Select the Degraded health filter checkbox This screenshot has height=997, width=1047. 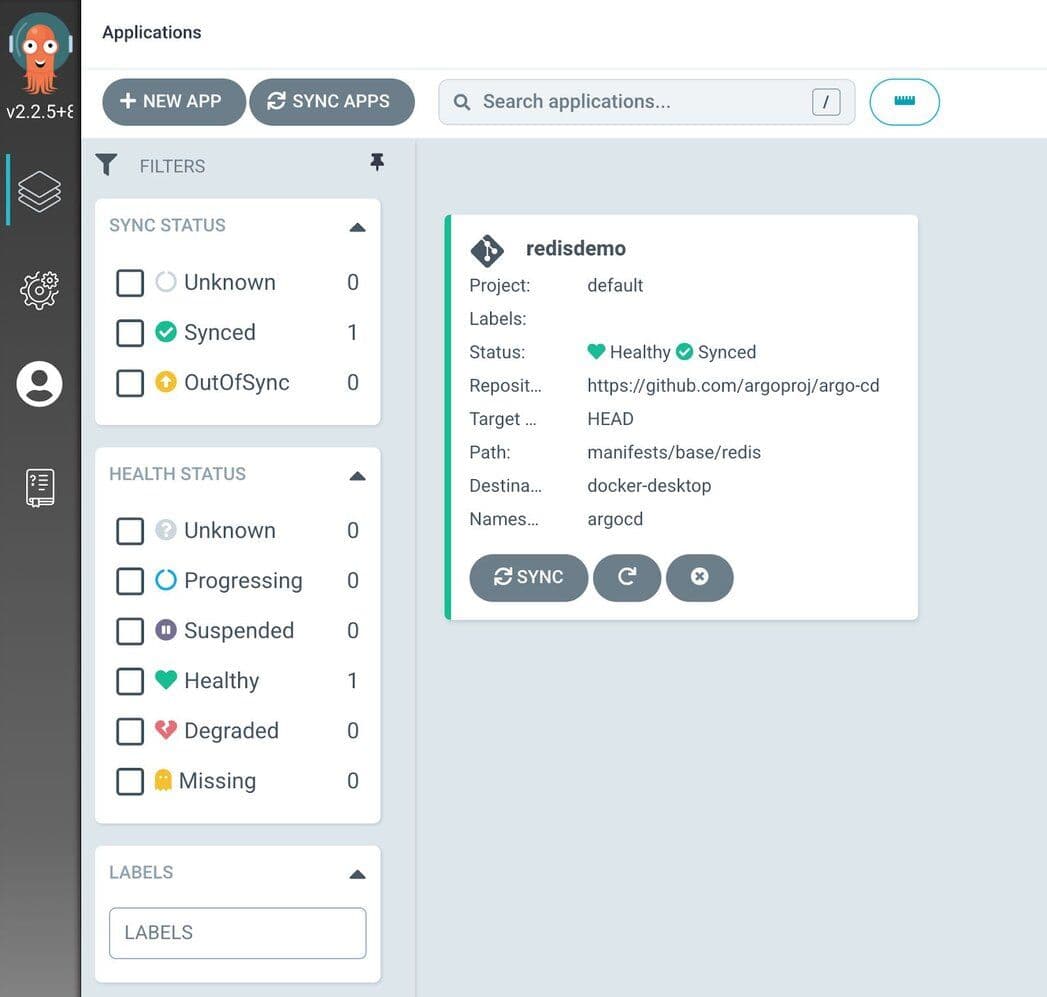130,731
